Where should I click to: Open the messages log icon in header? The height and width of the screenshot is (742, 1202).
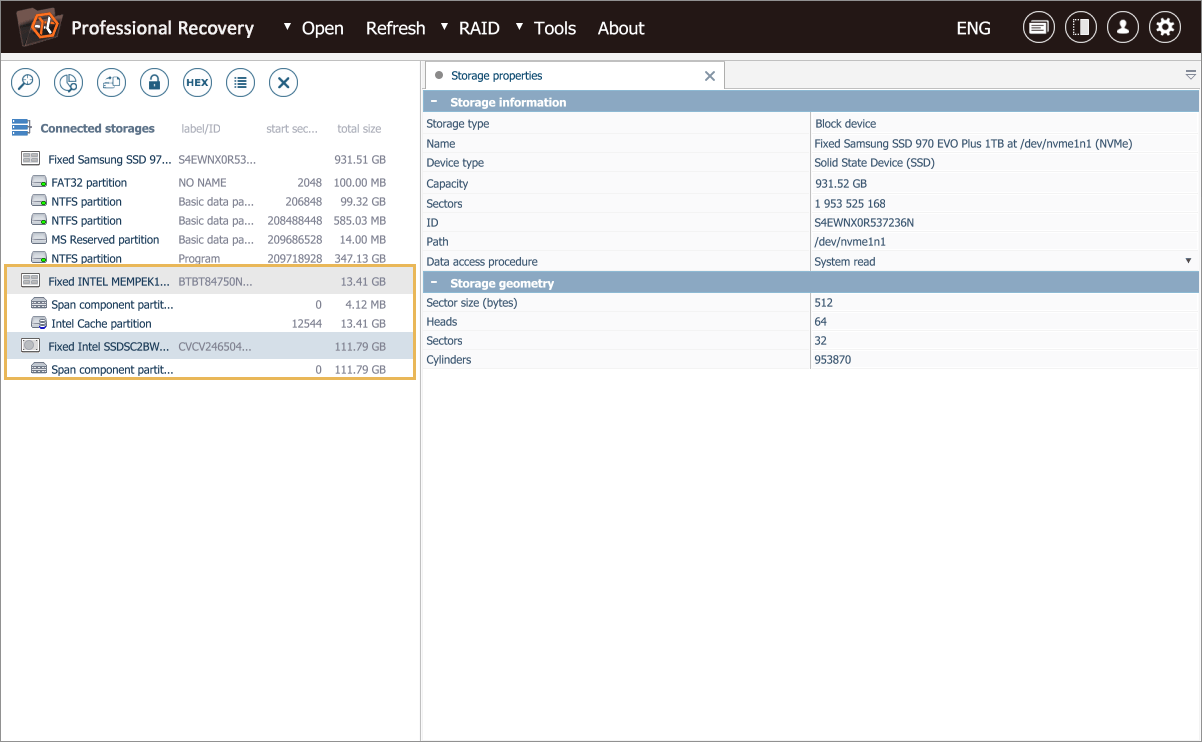1039,28
